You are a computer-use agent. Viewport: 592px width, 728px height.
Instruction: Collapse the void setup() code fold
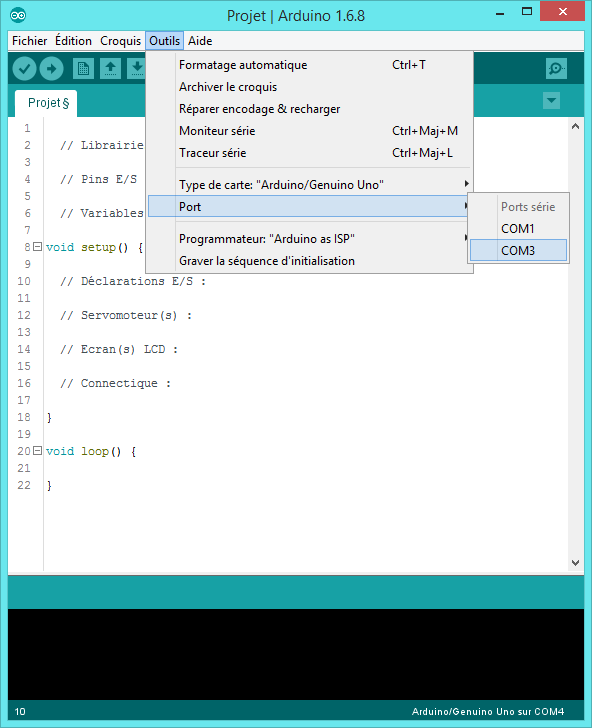coord(38,247)
